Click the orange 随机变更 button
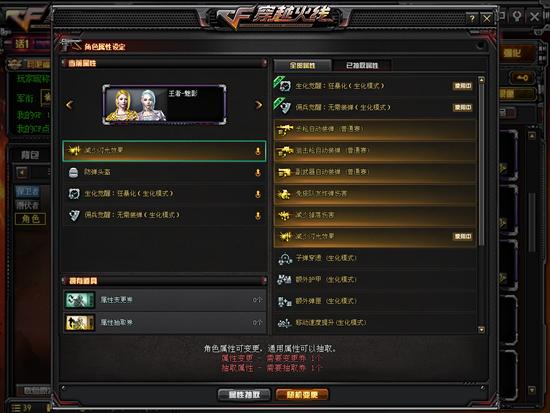Screen dimensions: 550x413 point(302,395)
